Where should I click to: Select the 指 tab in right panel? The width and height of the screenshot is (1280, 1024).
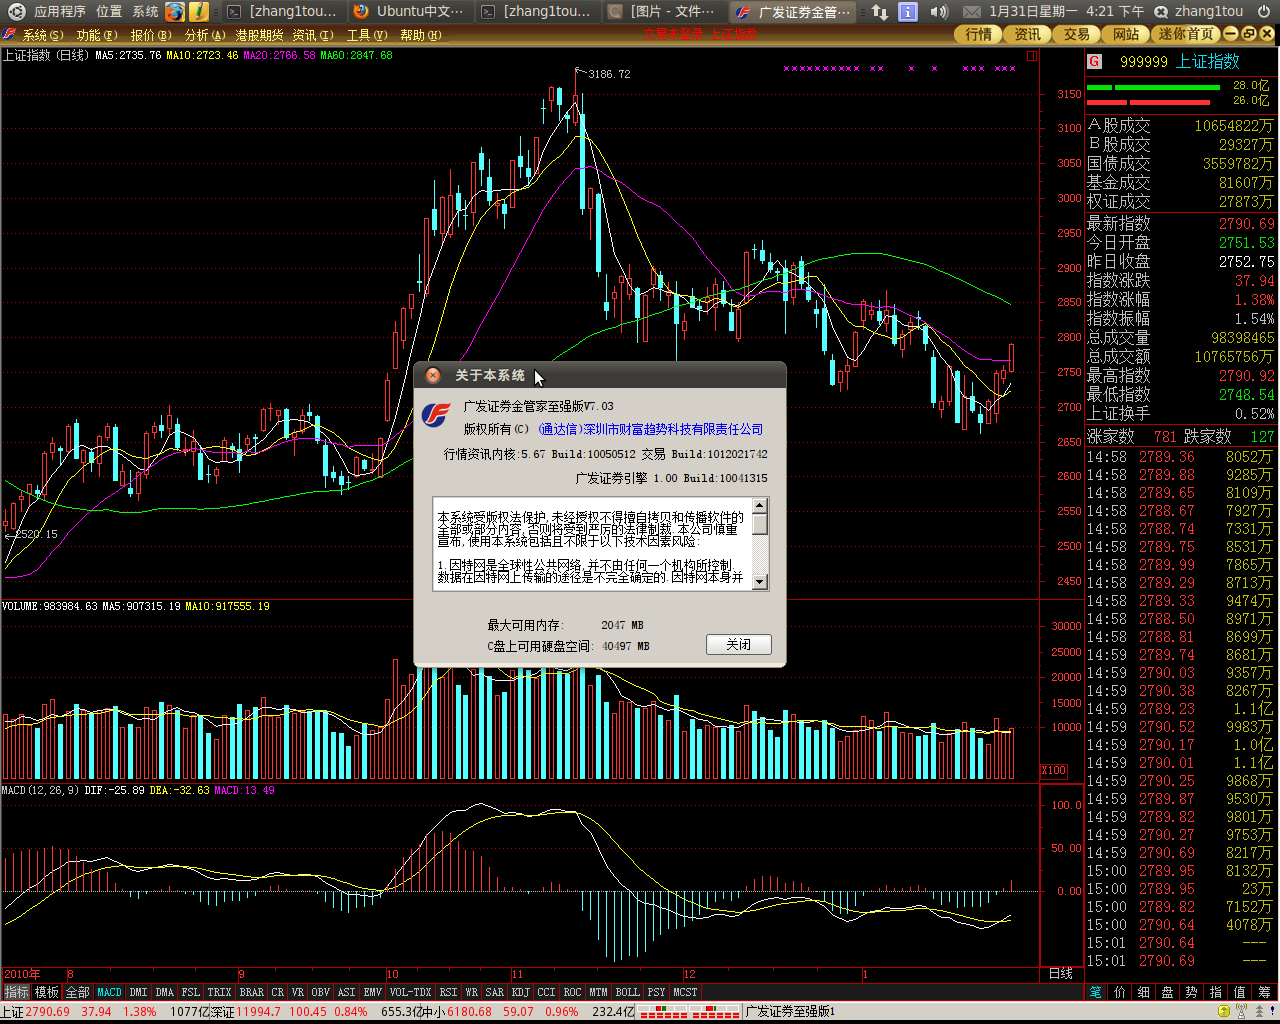1216,992
